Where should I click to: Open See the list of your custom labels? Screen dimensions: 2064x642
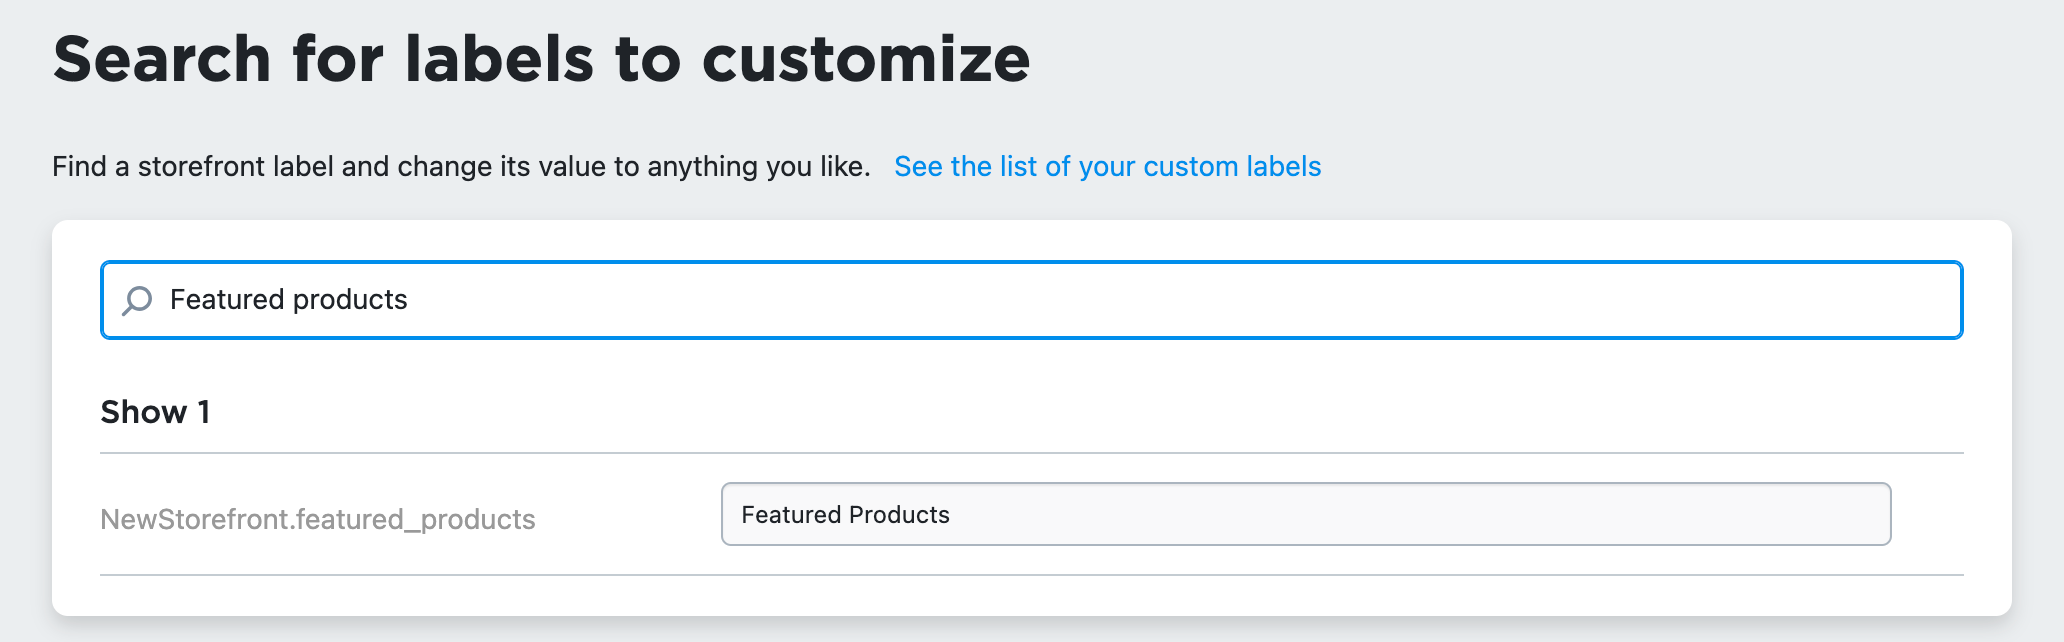click(x=1107, y=166)
